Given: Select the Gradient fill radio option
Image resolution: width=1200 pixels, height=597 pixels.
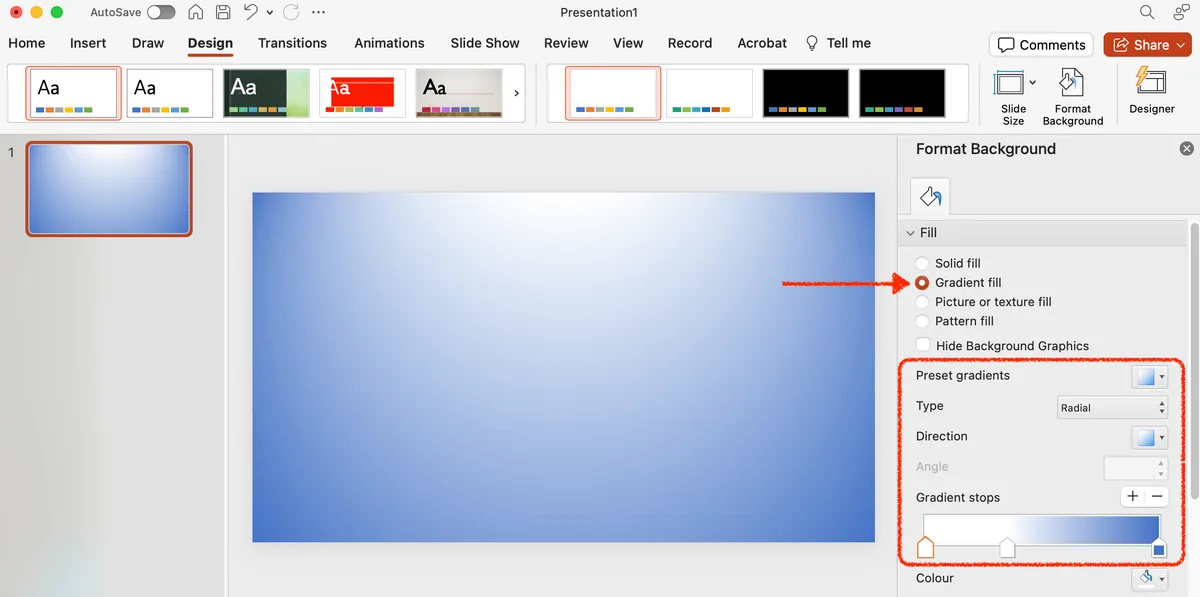Looking at the screenshot, I should pos(922,283).
